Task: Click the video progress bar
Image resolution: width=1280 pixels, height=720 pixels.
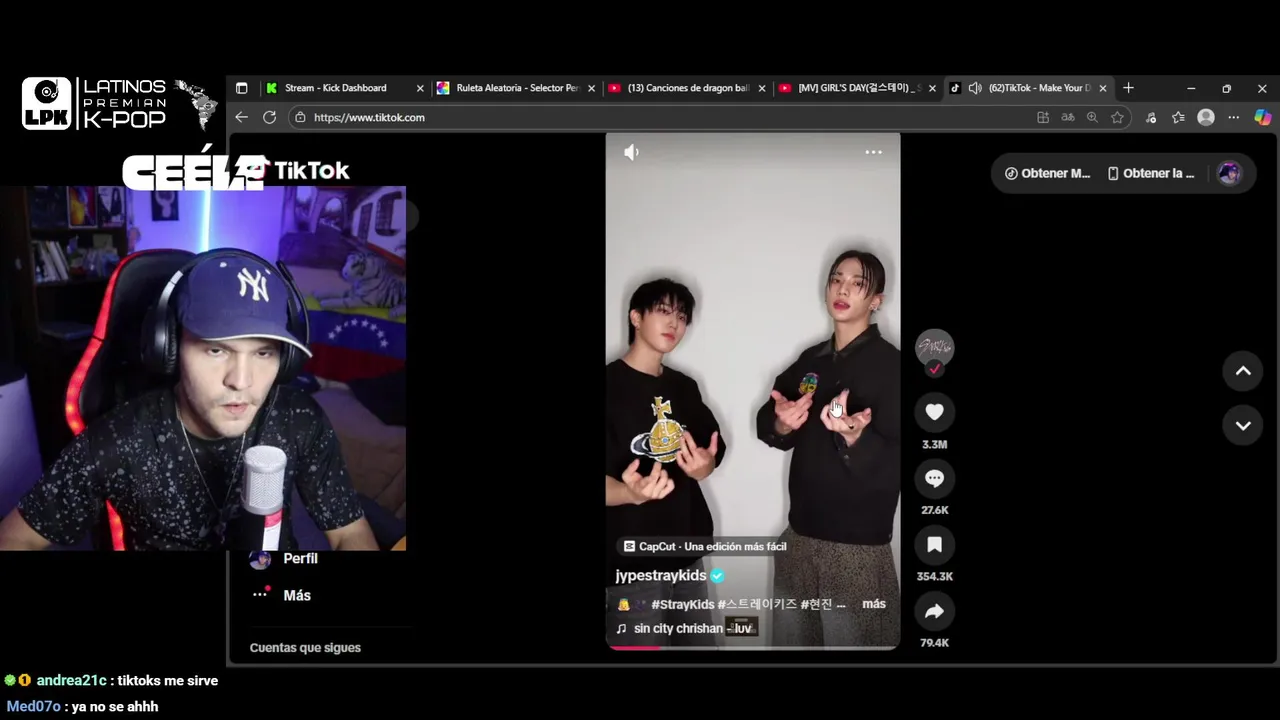Action: (753, 647)
